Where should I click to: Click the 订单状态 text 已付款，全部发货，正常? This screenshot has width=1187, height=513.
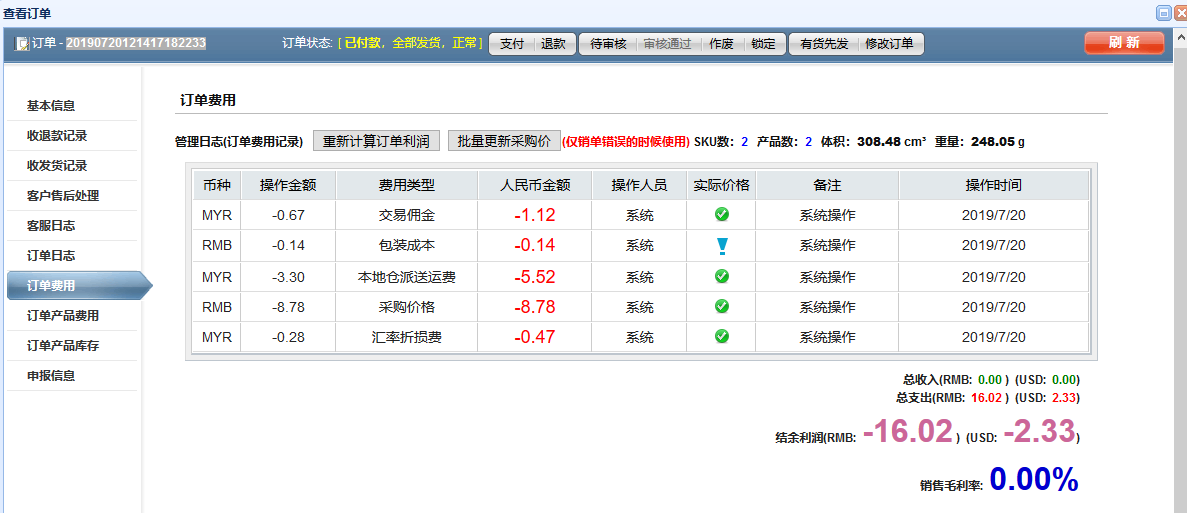coord(410,43)
